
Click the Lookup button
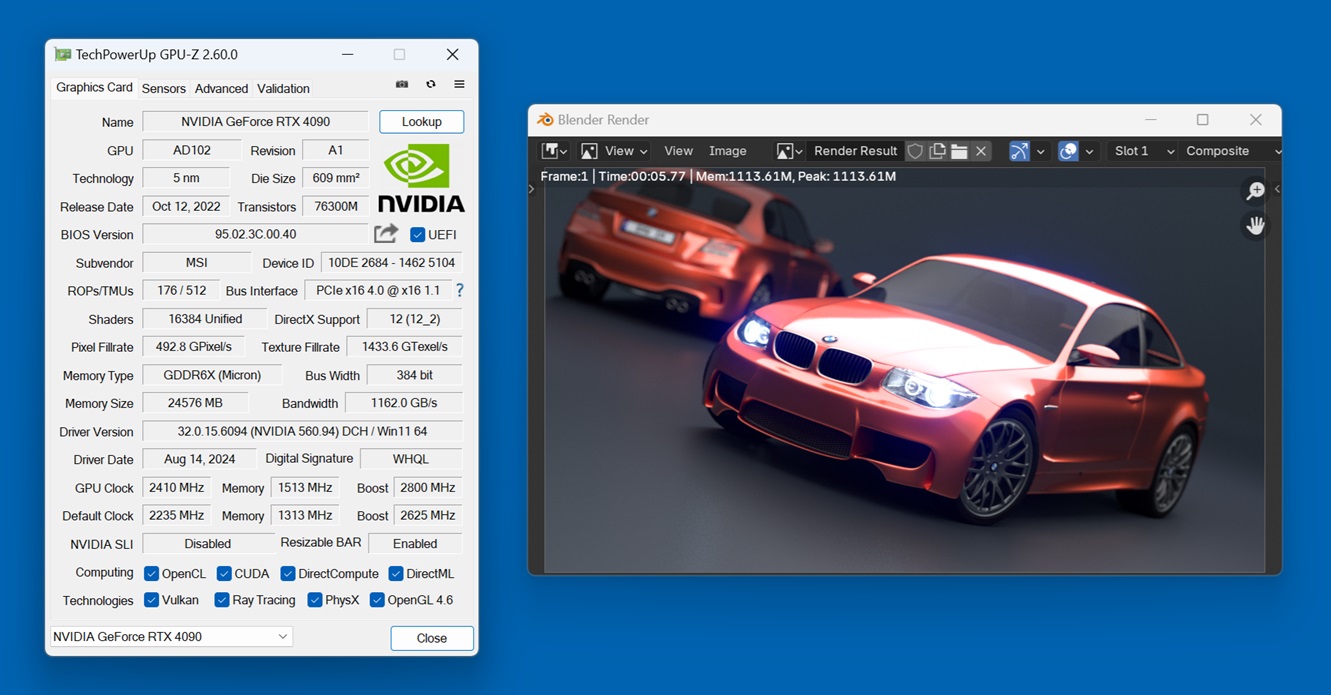tap(421, 122)
